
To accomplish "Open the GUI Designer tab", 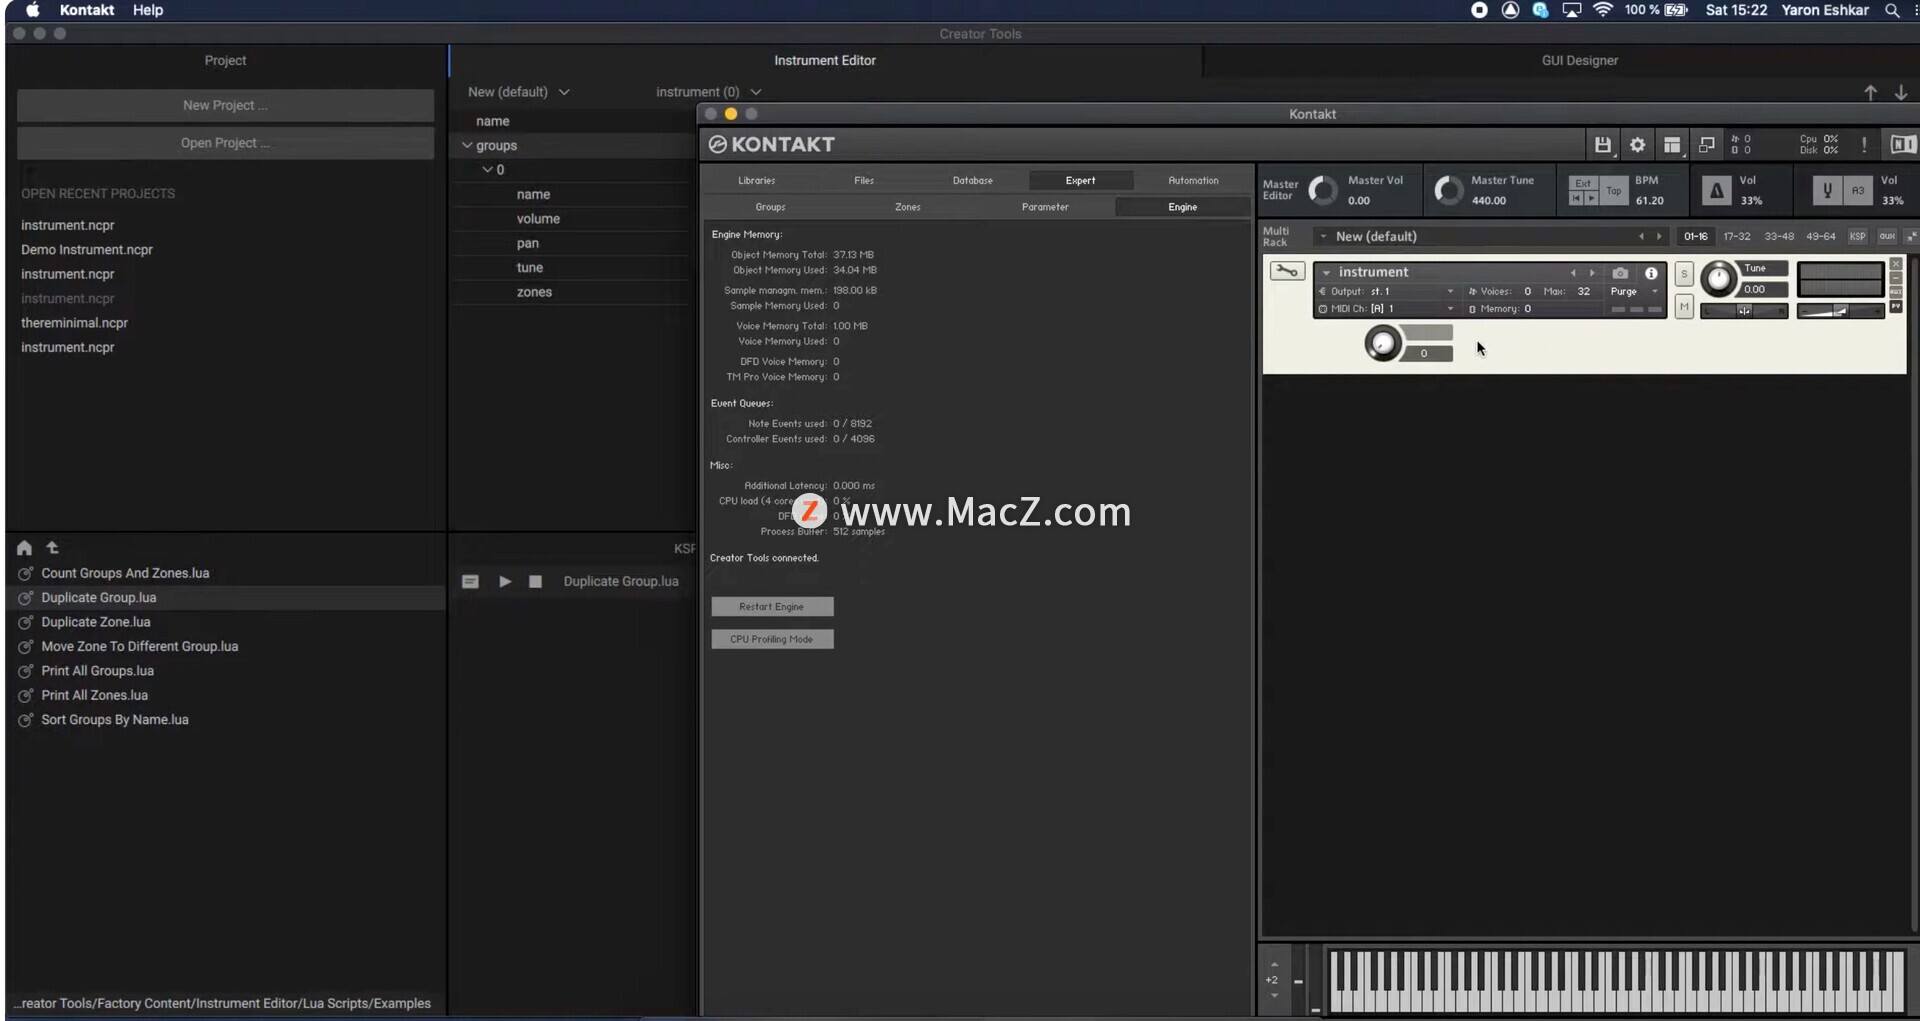I will click(1579, 61).
